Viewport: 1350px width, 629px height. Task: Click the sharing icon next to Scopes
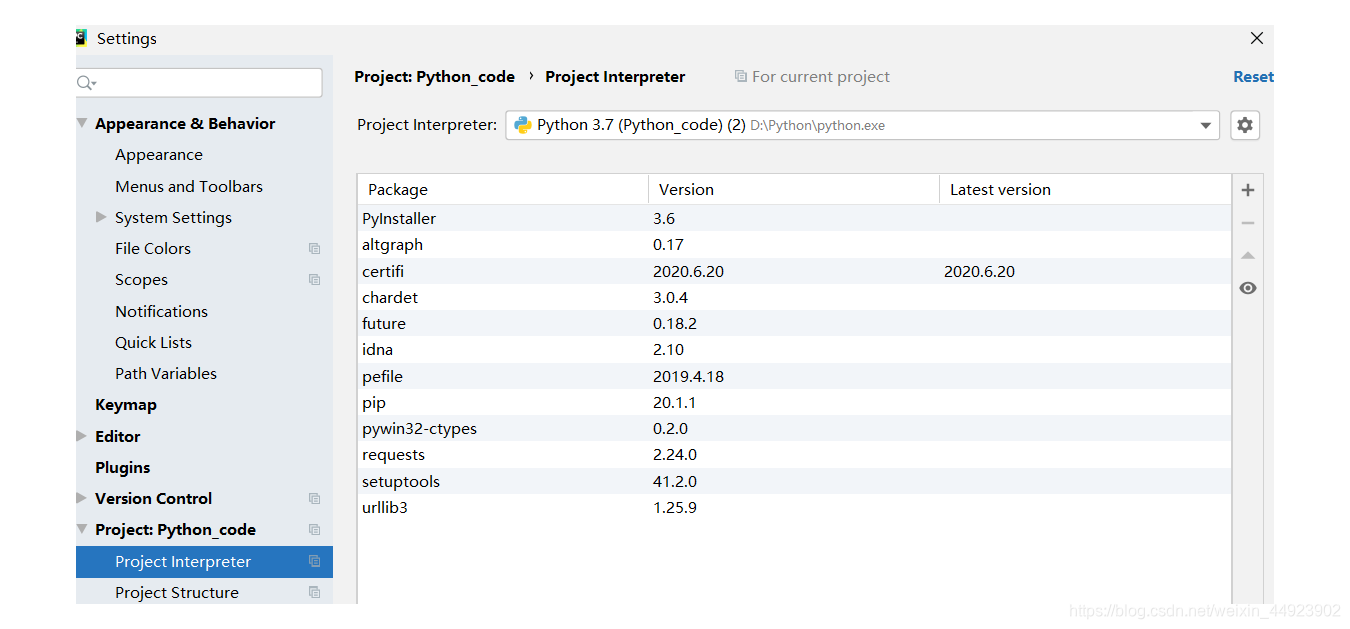(x=314, y=279)
